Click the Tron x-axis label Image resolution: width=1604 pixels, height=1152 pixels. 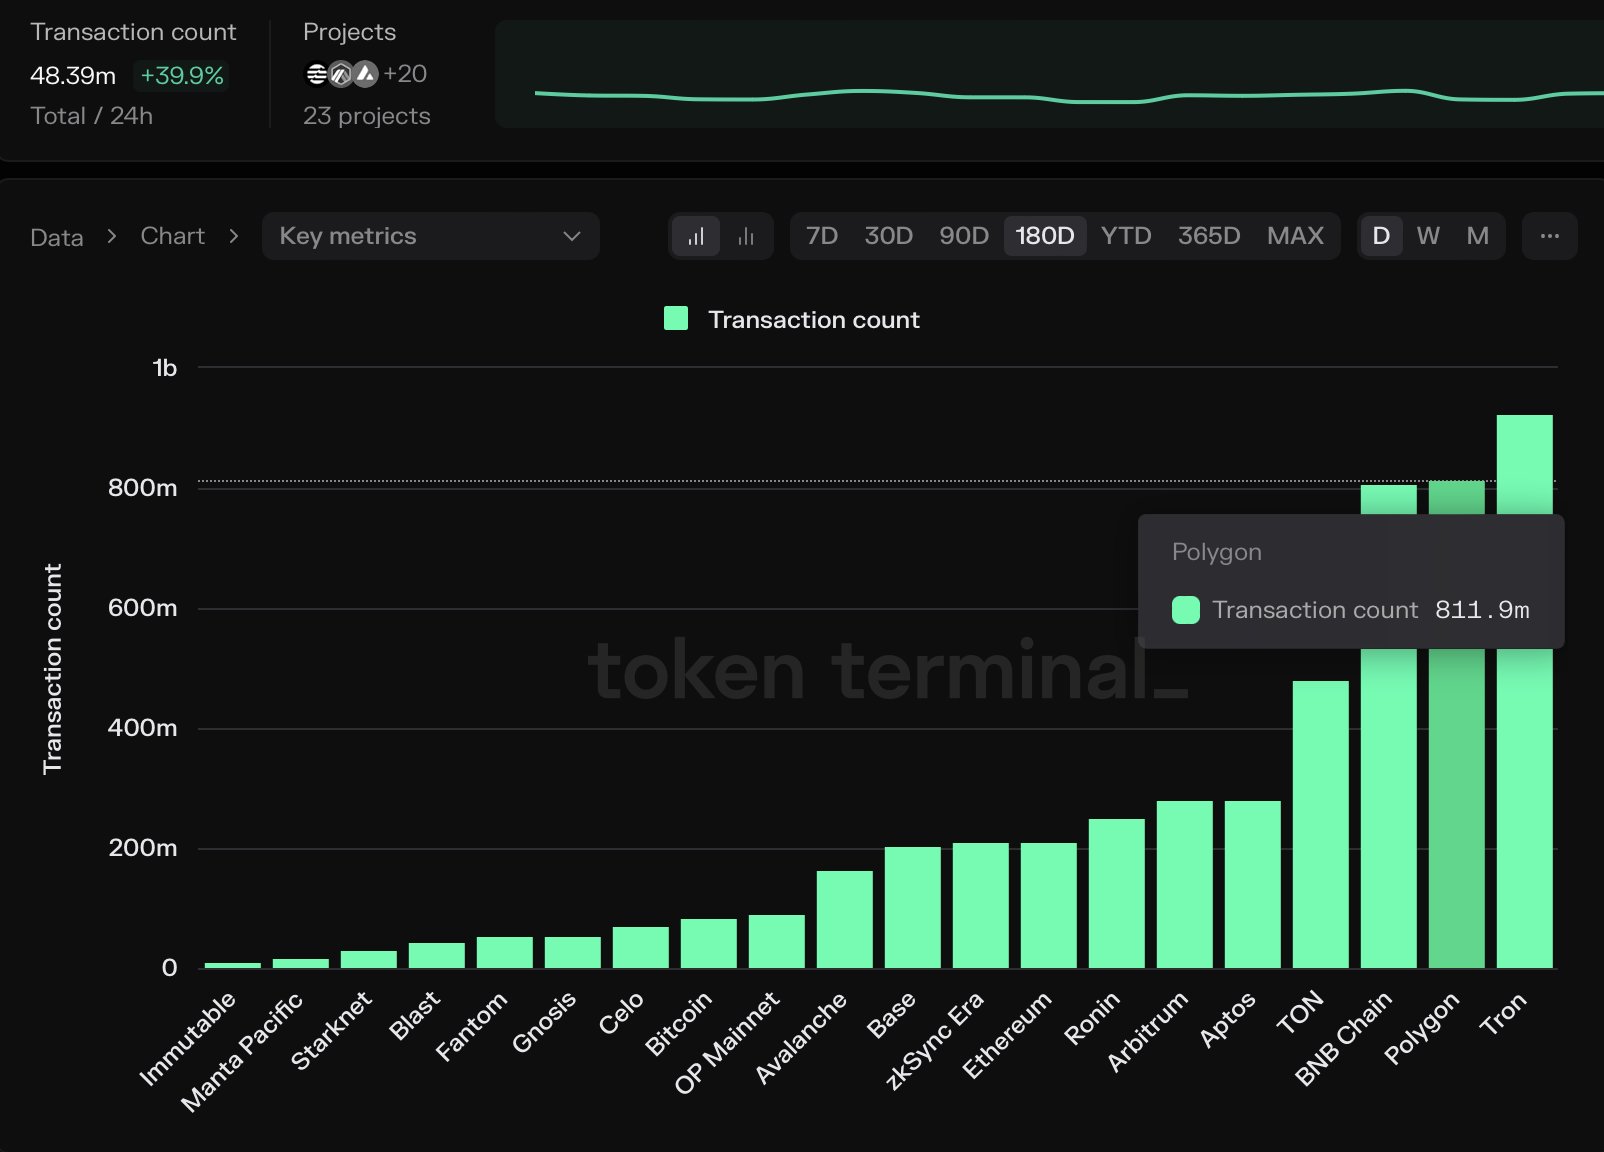pyautogui.click(x=1503, y=1013)
